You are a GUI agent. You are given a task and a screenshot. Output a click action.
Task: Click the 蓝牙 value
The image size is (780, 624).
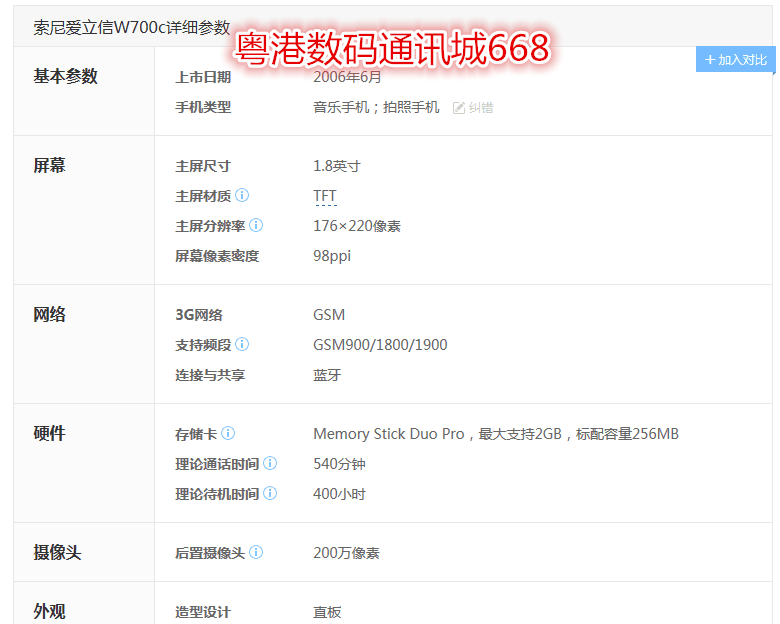[x=327, y=375]
